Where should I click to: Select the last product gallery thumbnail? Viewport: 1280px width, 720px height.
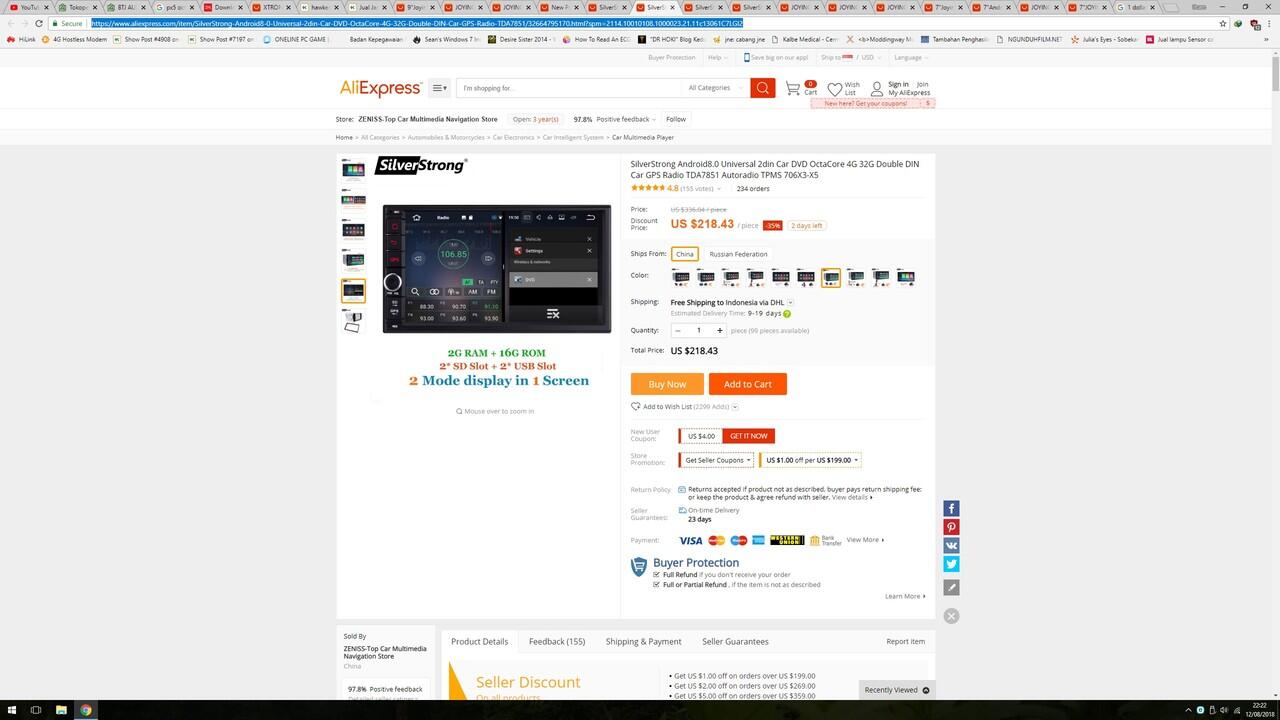coord(353,321)
